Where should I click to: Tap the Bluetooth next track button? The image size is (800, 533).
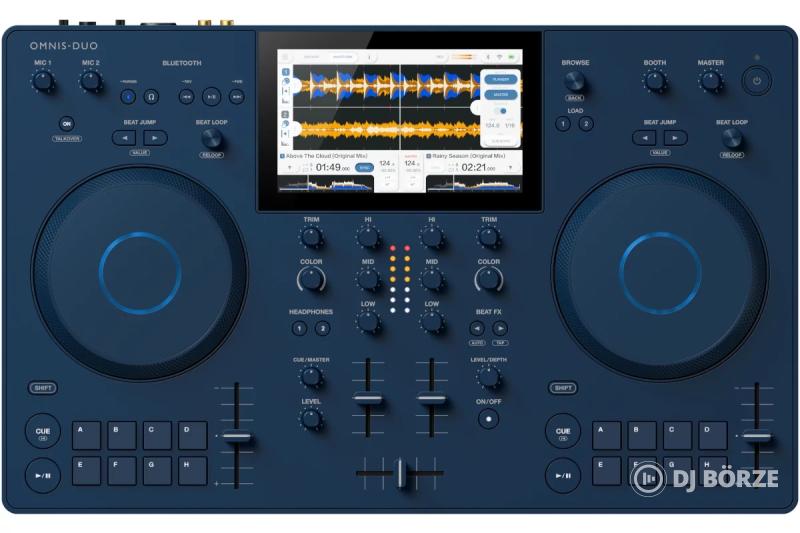click(x=236, y=96)
